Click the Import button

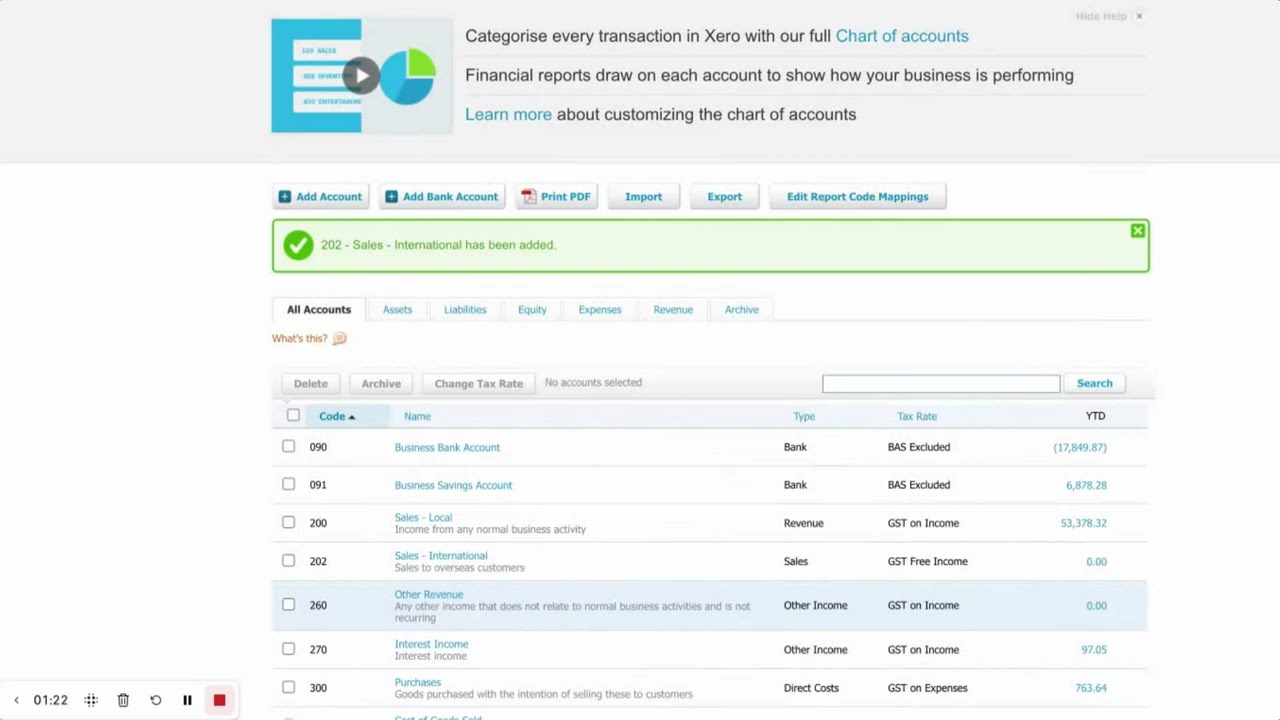click(x=644, y=197)
